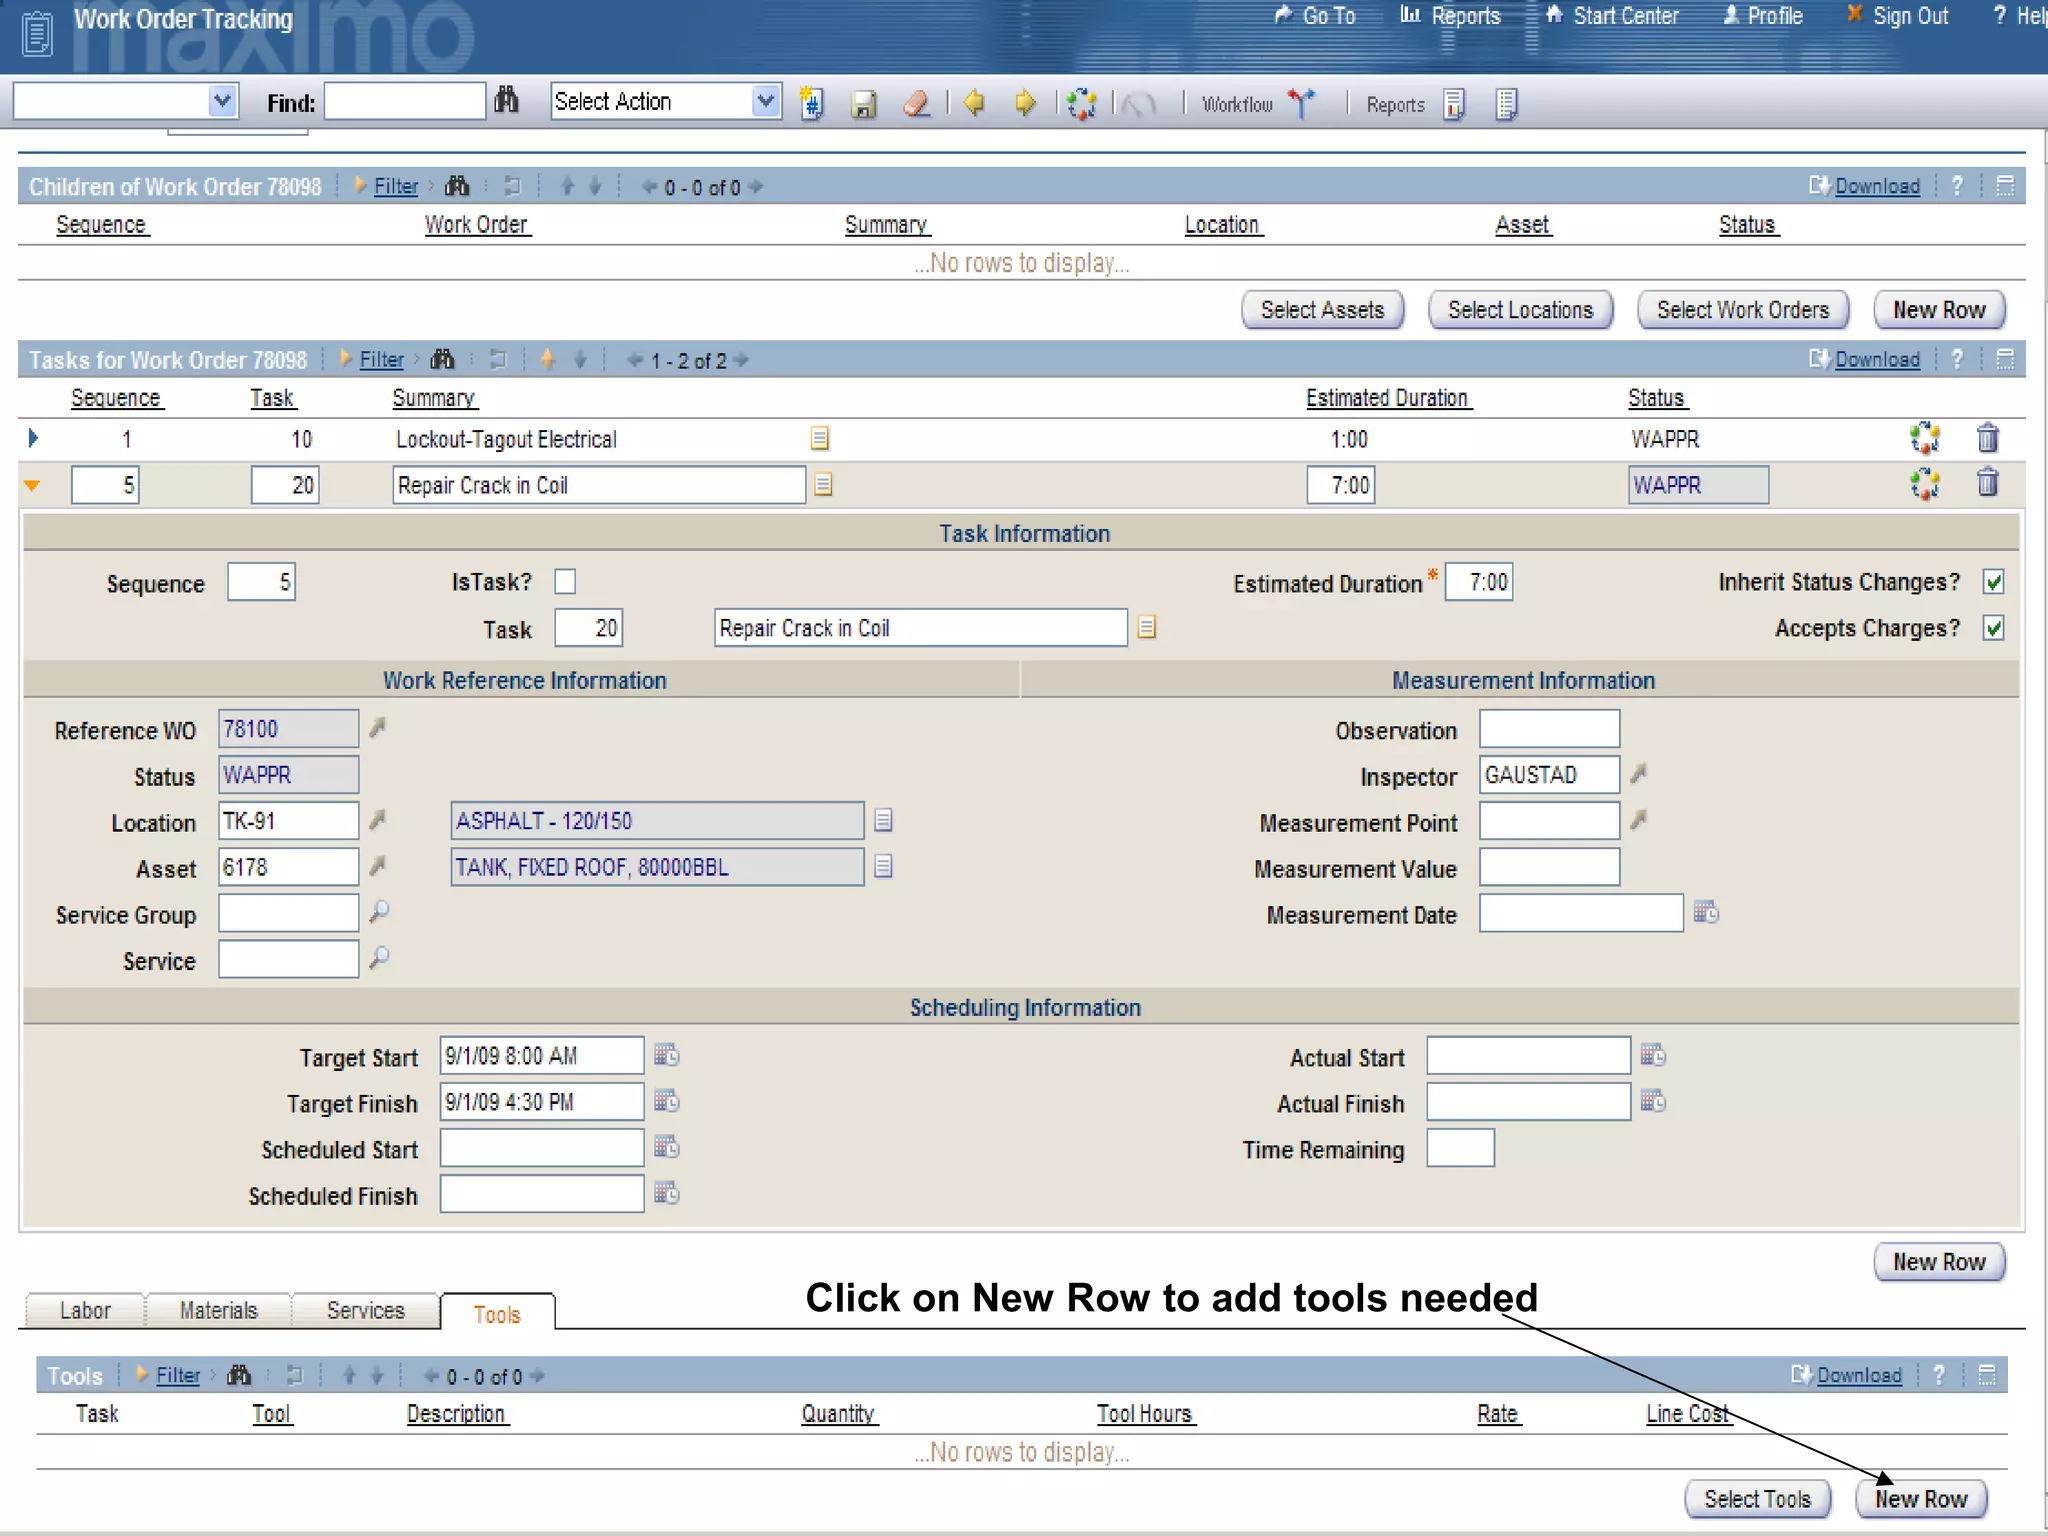The height and width of the screenshot is (1536, 2048).
Task: Open Location TK-91 detail menu icon
Action: (377, 820)
